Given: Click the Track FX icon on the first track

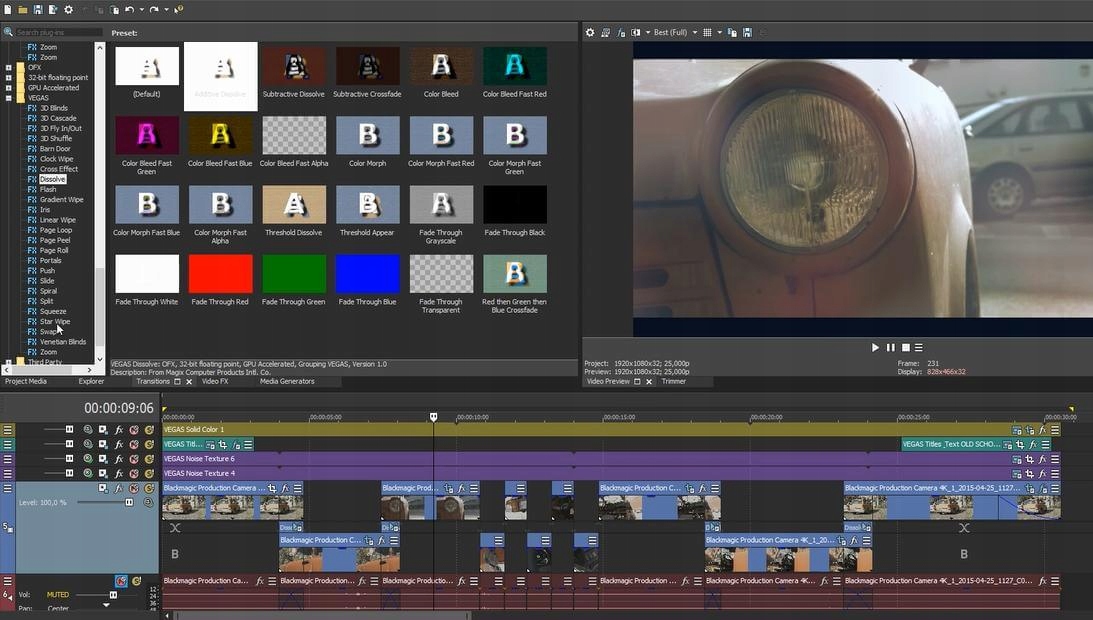Looking at the screenshot, I should click(x=119, y=430).
